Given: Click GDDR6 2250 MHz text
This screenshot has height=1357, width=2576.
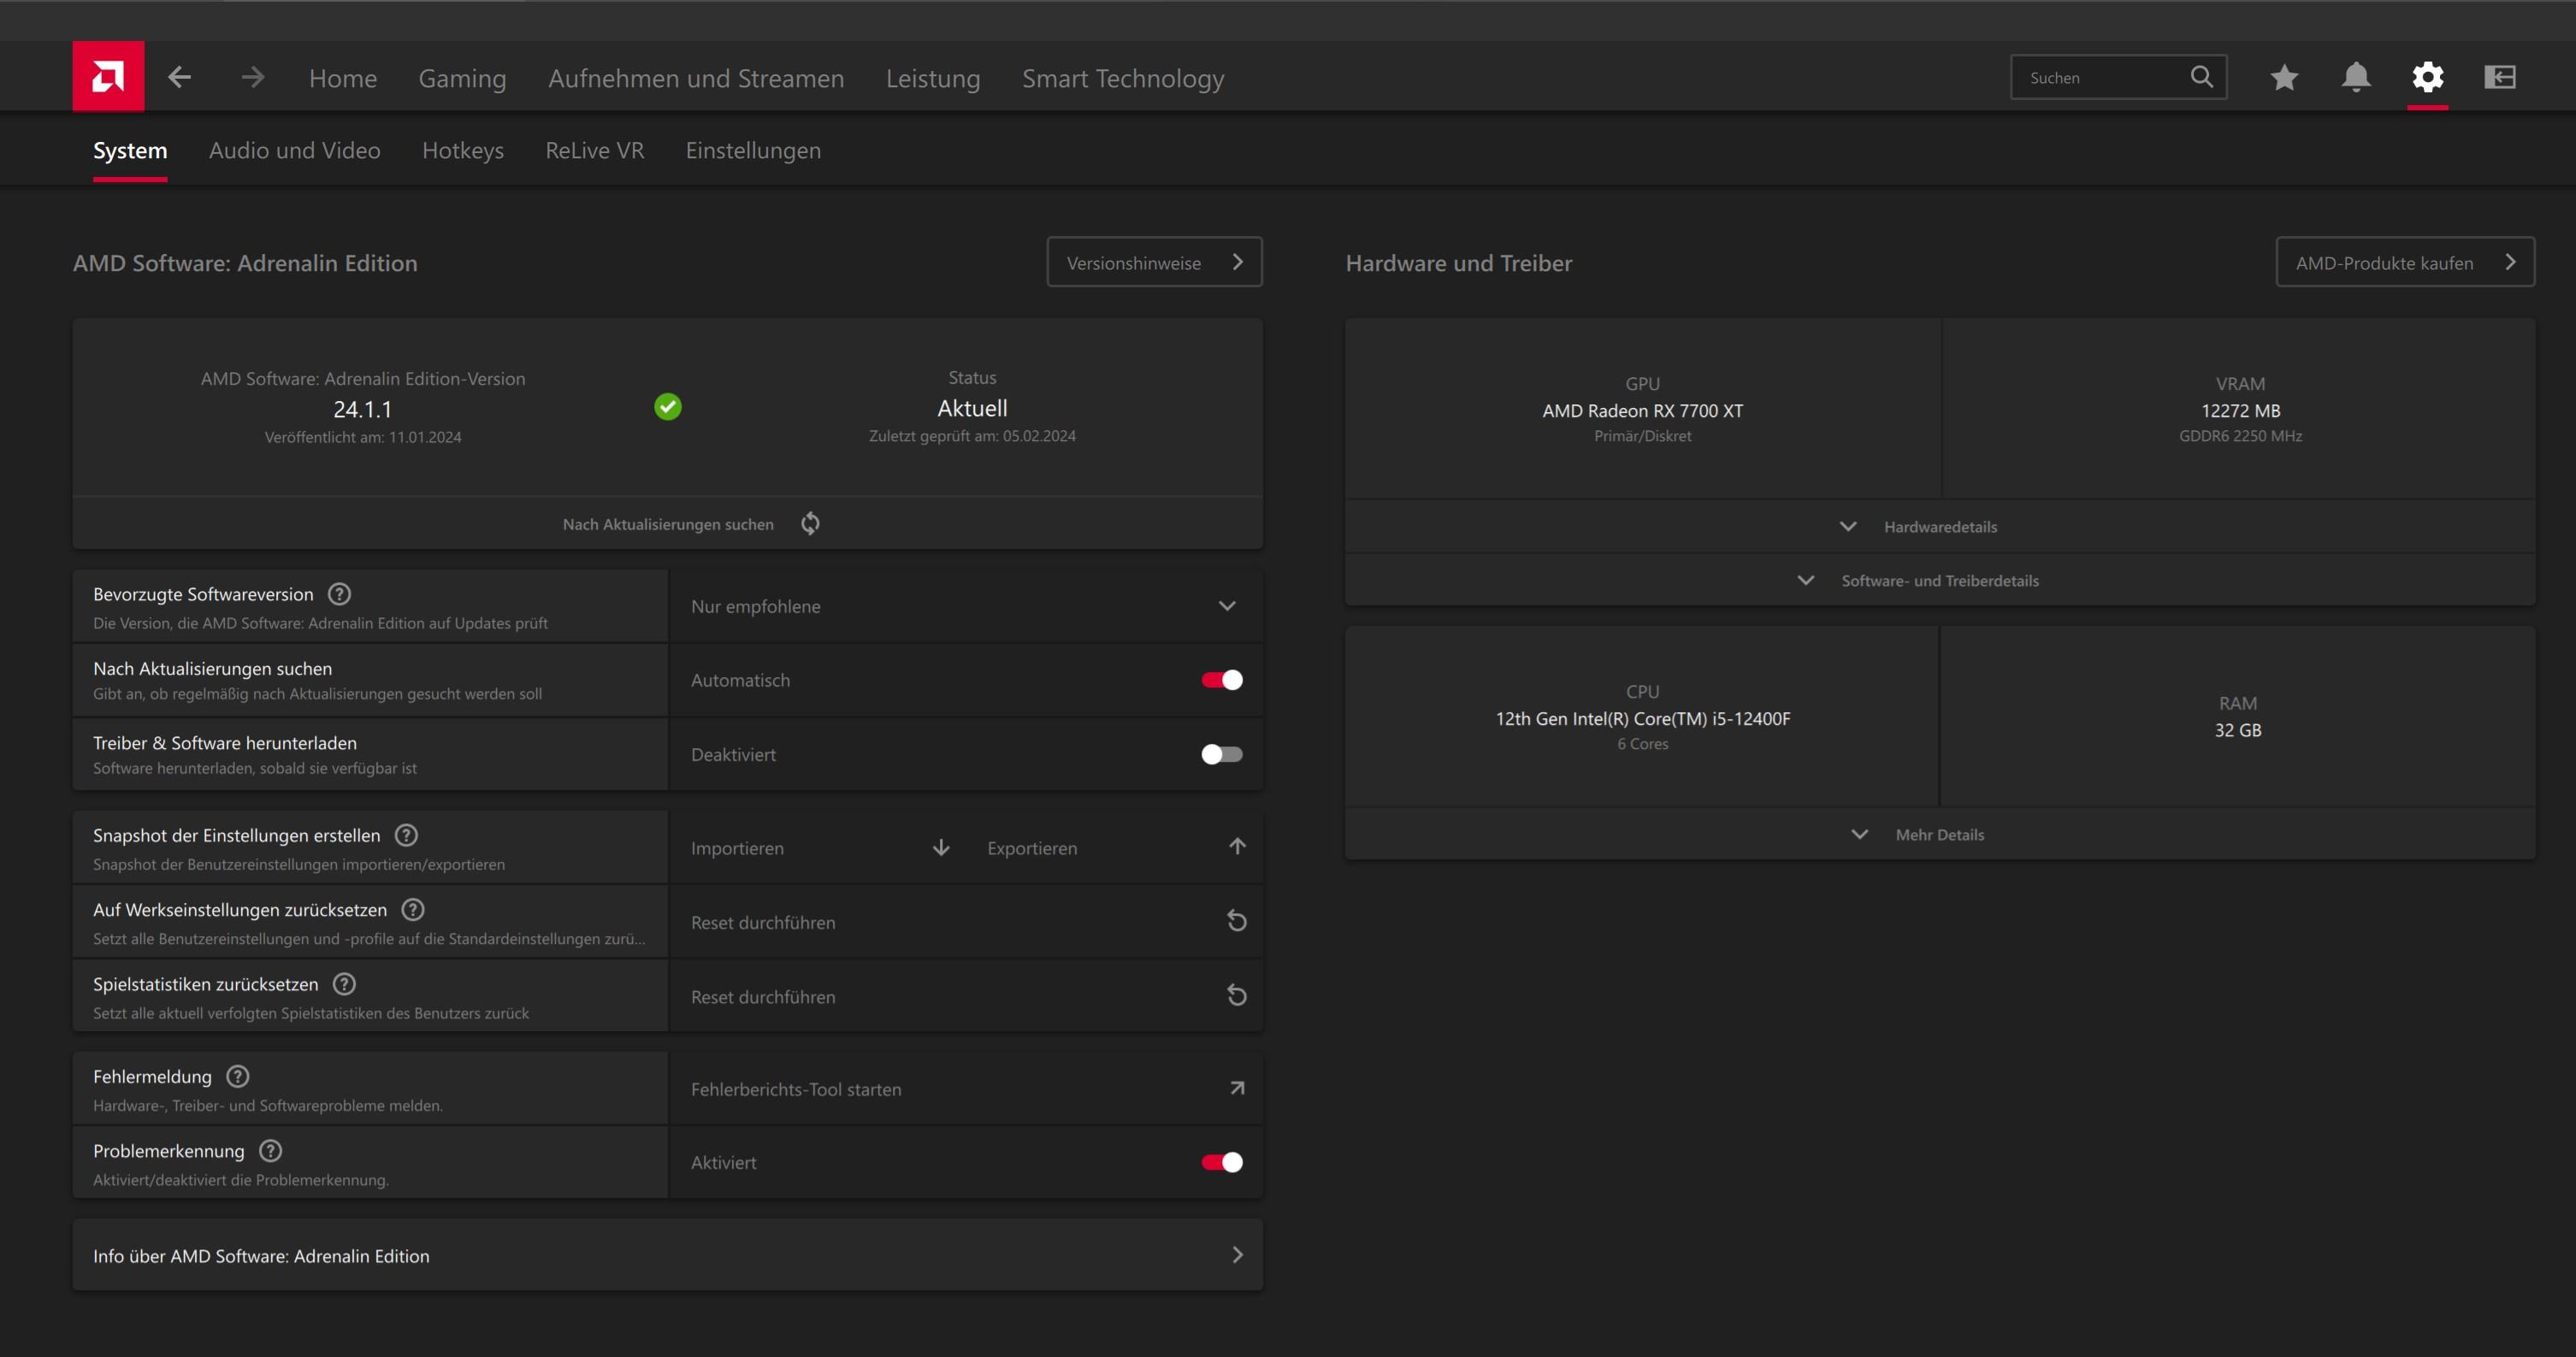Looking at the screenshot, I should pyautogui.click(x=2240, y=436).
